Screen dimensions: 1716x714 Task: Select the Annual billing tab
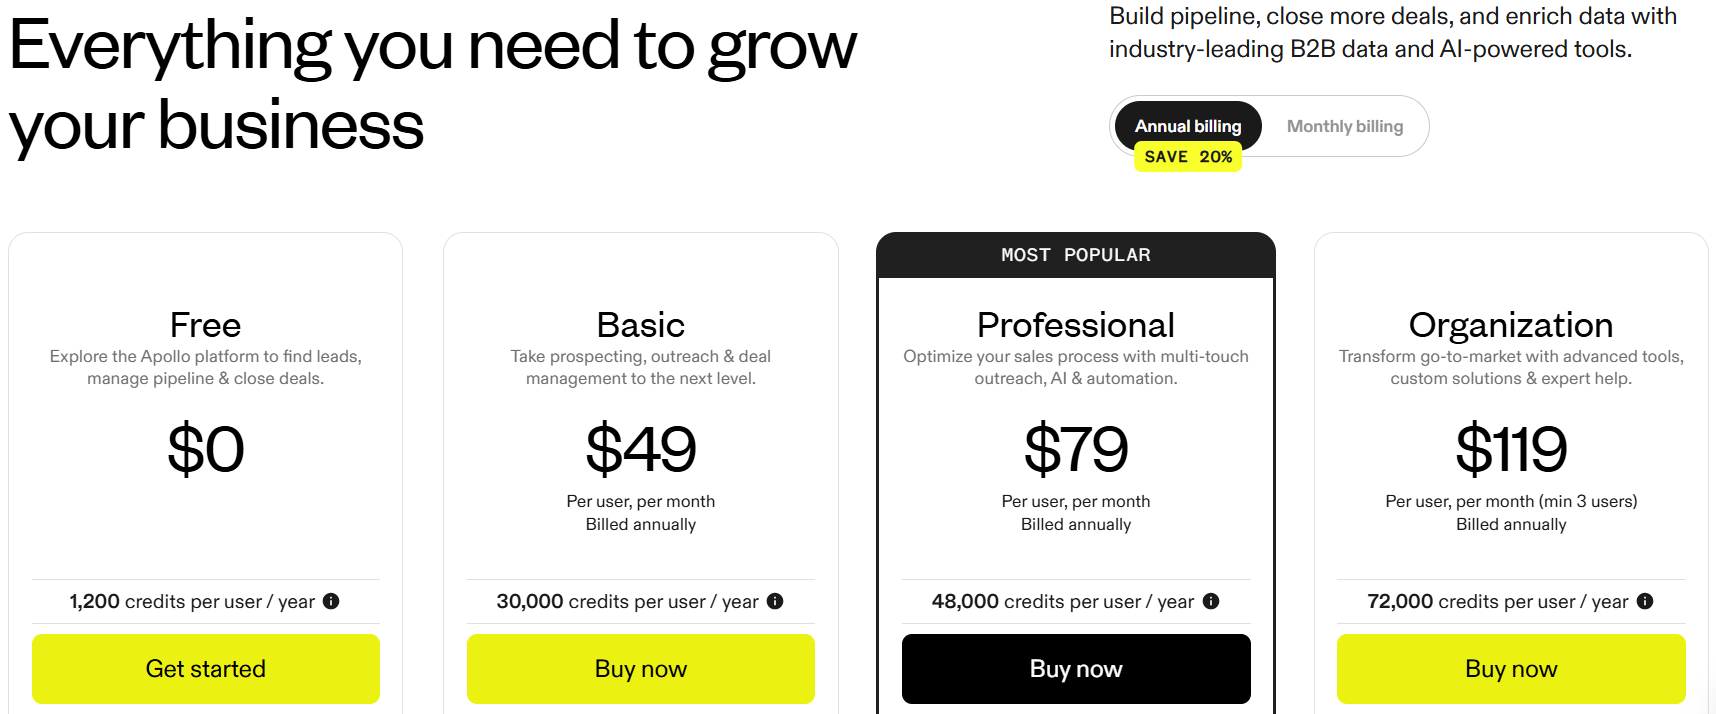[x=1188, y=126]
